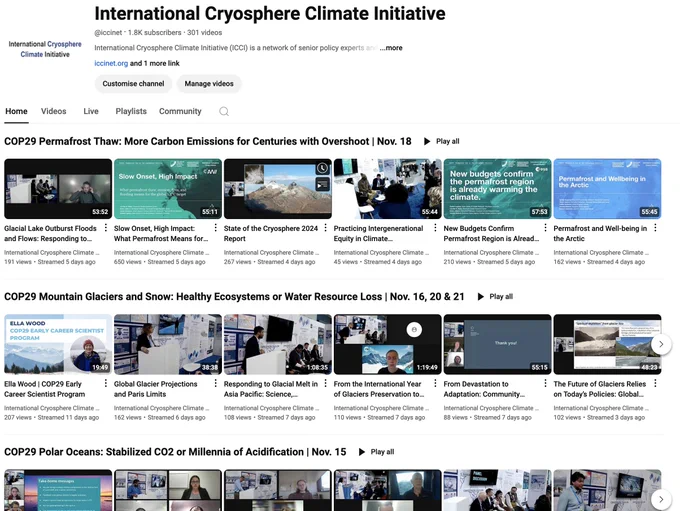
Task: Click Add to queue icon on State of Cryosphere thumbnail
Action: click(x=322, y=185)
